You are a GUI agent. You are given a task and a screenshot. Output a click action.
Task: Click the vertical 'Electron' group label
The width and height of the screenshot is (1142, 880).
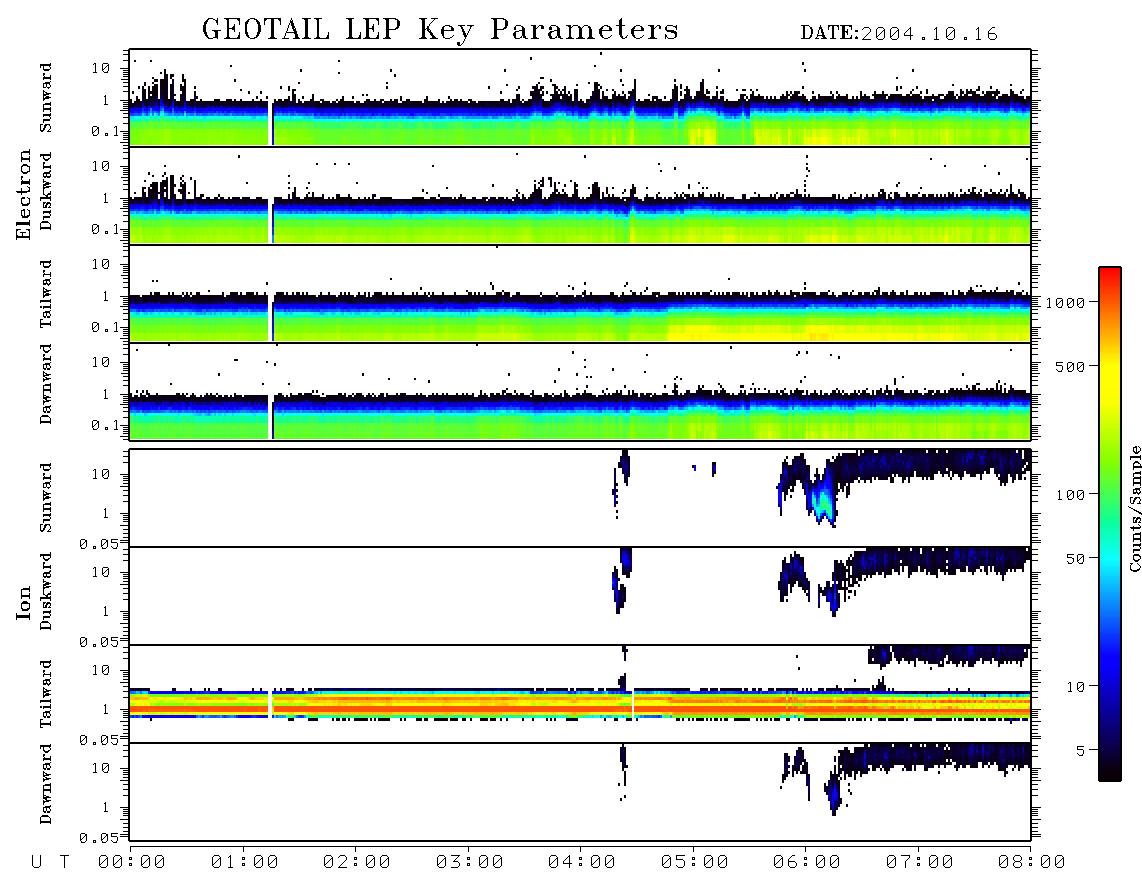coord(24,194)
